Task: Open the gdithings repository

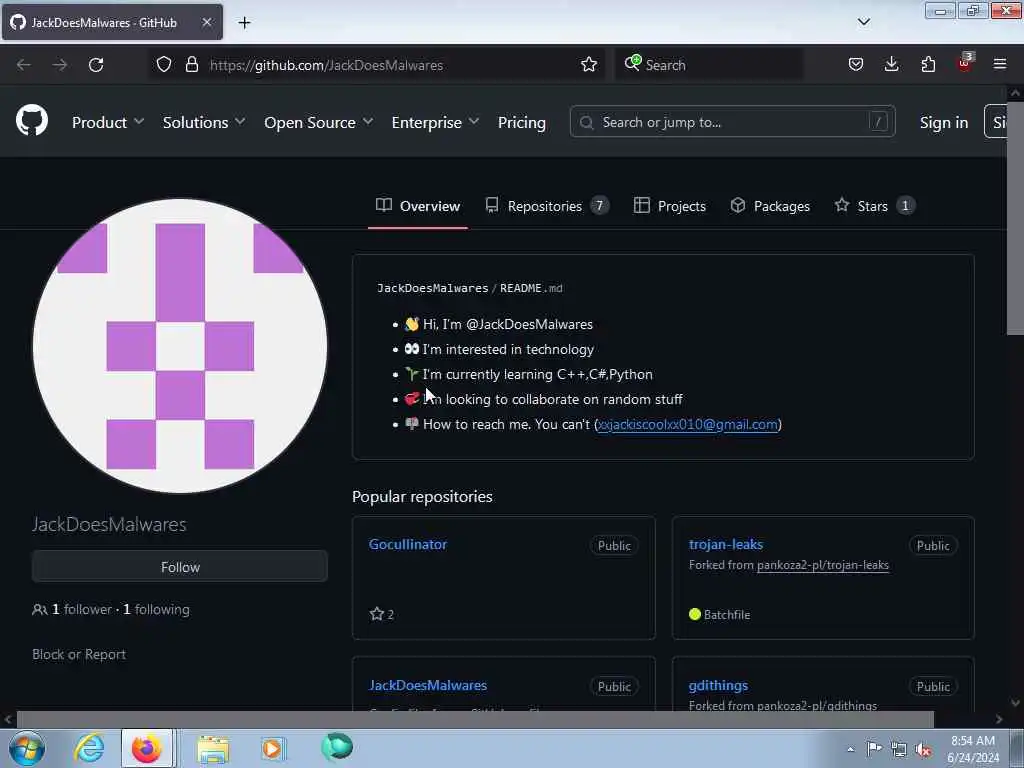Action: [718, 685]
